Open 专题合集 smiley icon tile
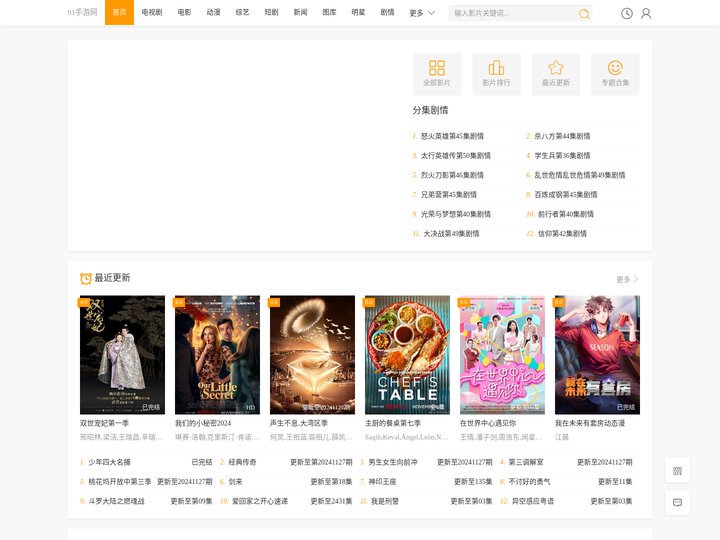The image size is (720, 540). point(615,74)
